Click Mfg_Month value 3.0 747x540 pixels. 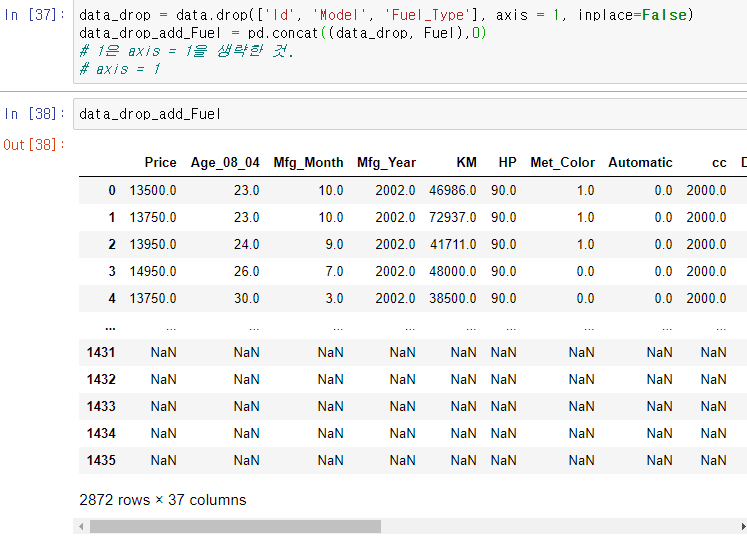click(x=334, y=298)
